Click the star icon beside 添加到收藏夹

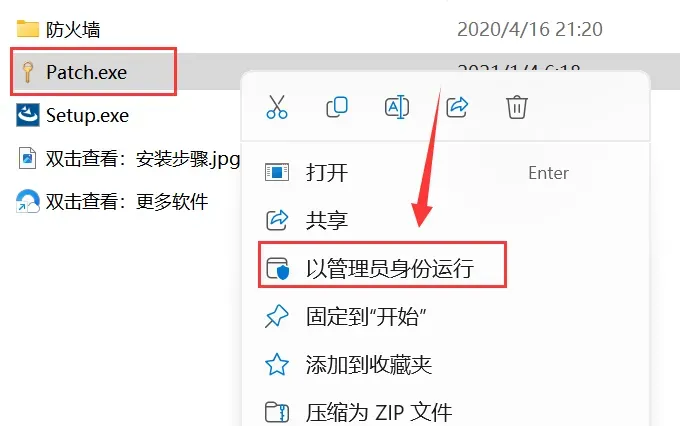click(x=277, y=364)
